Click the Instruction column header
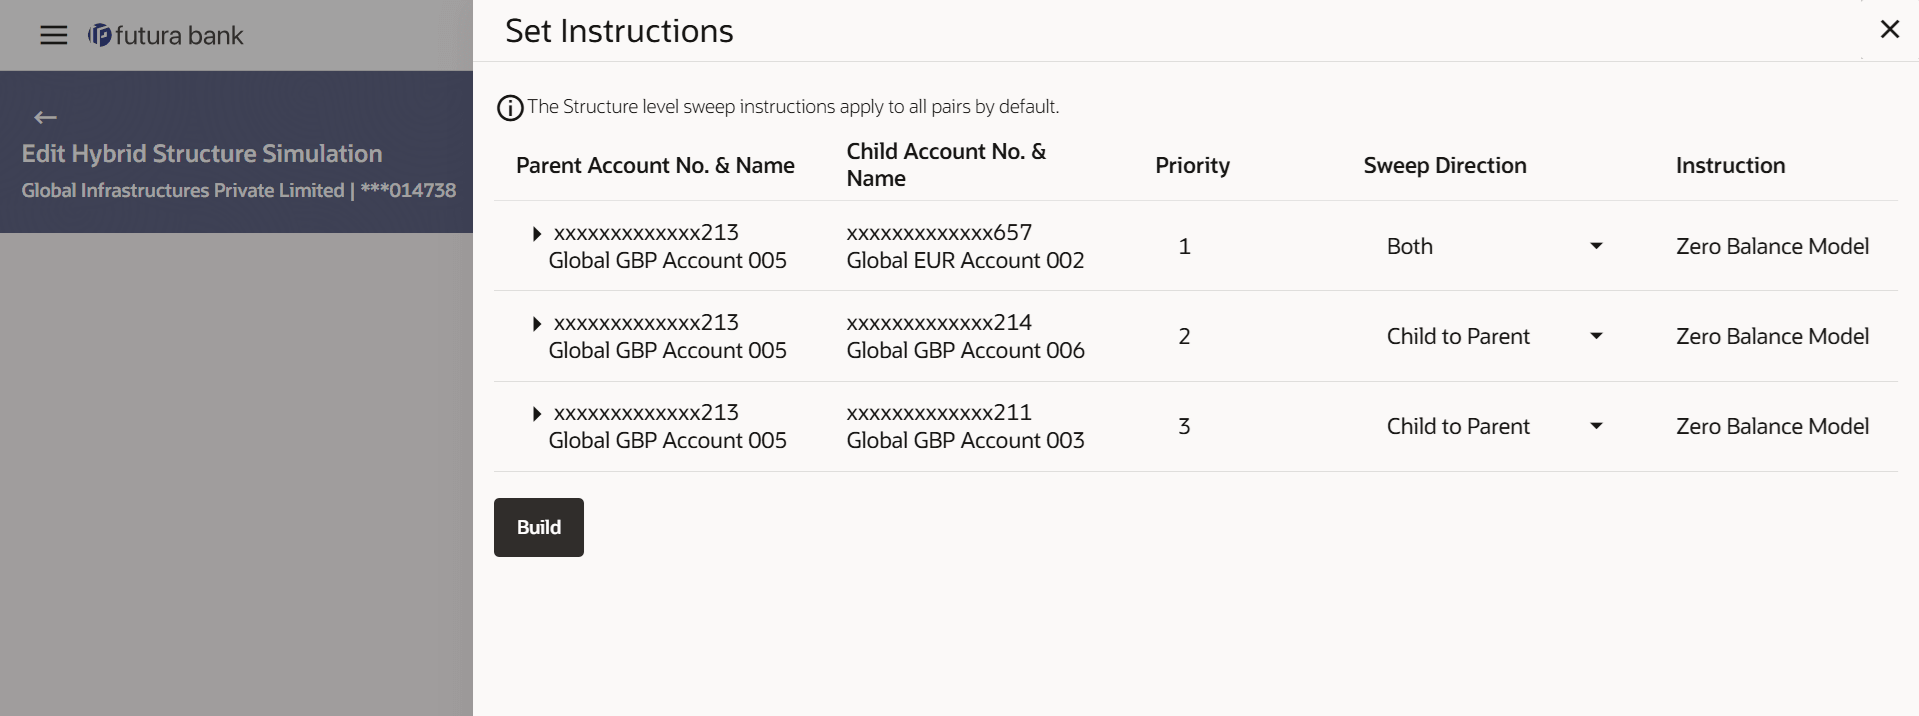1919x716 pixels. click(x=1729, y=166)
